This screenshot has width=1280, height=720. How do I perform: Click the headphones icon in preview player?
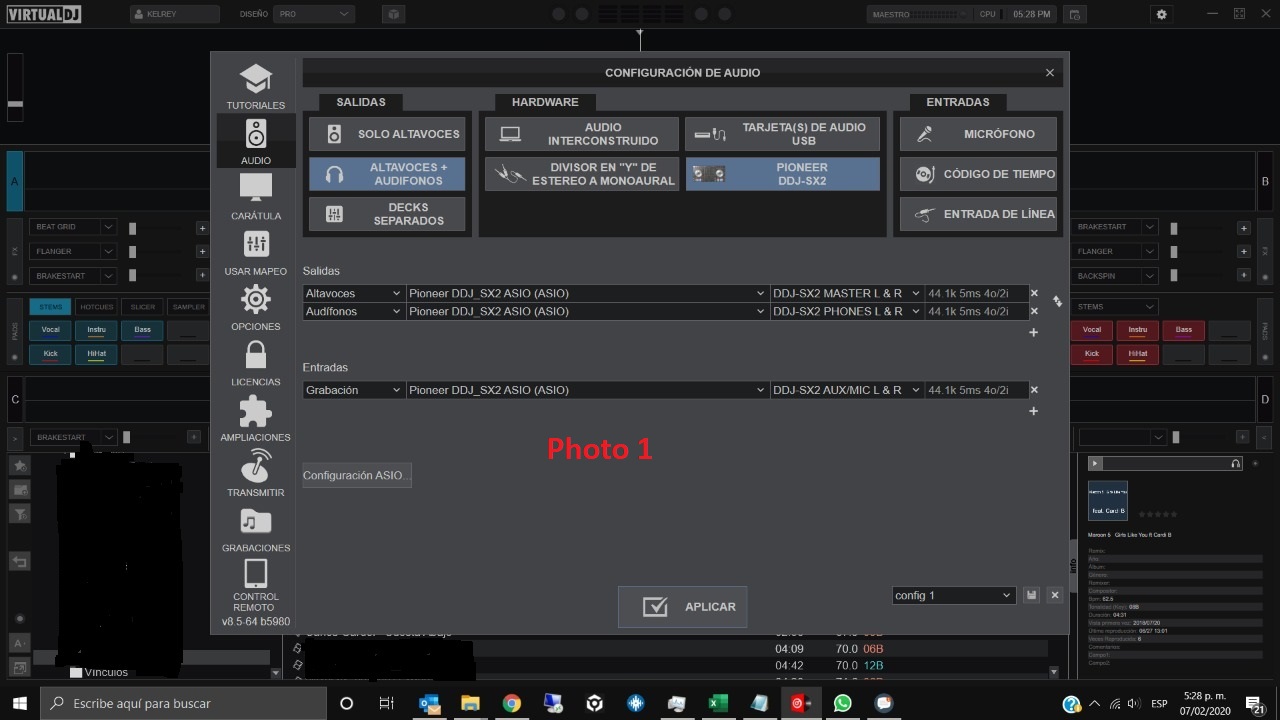(1236, 463)
